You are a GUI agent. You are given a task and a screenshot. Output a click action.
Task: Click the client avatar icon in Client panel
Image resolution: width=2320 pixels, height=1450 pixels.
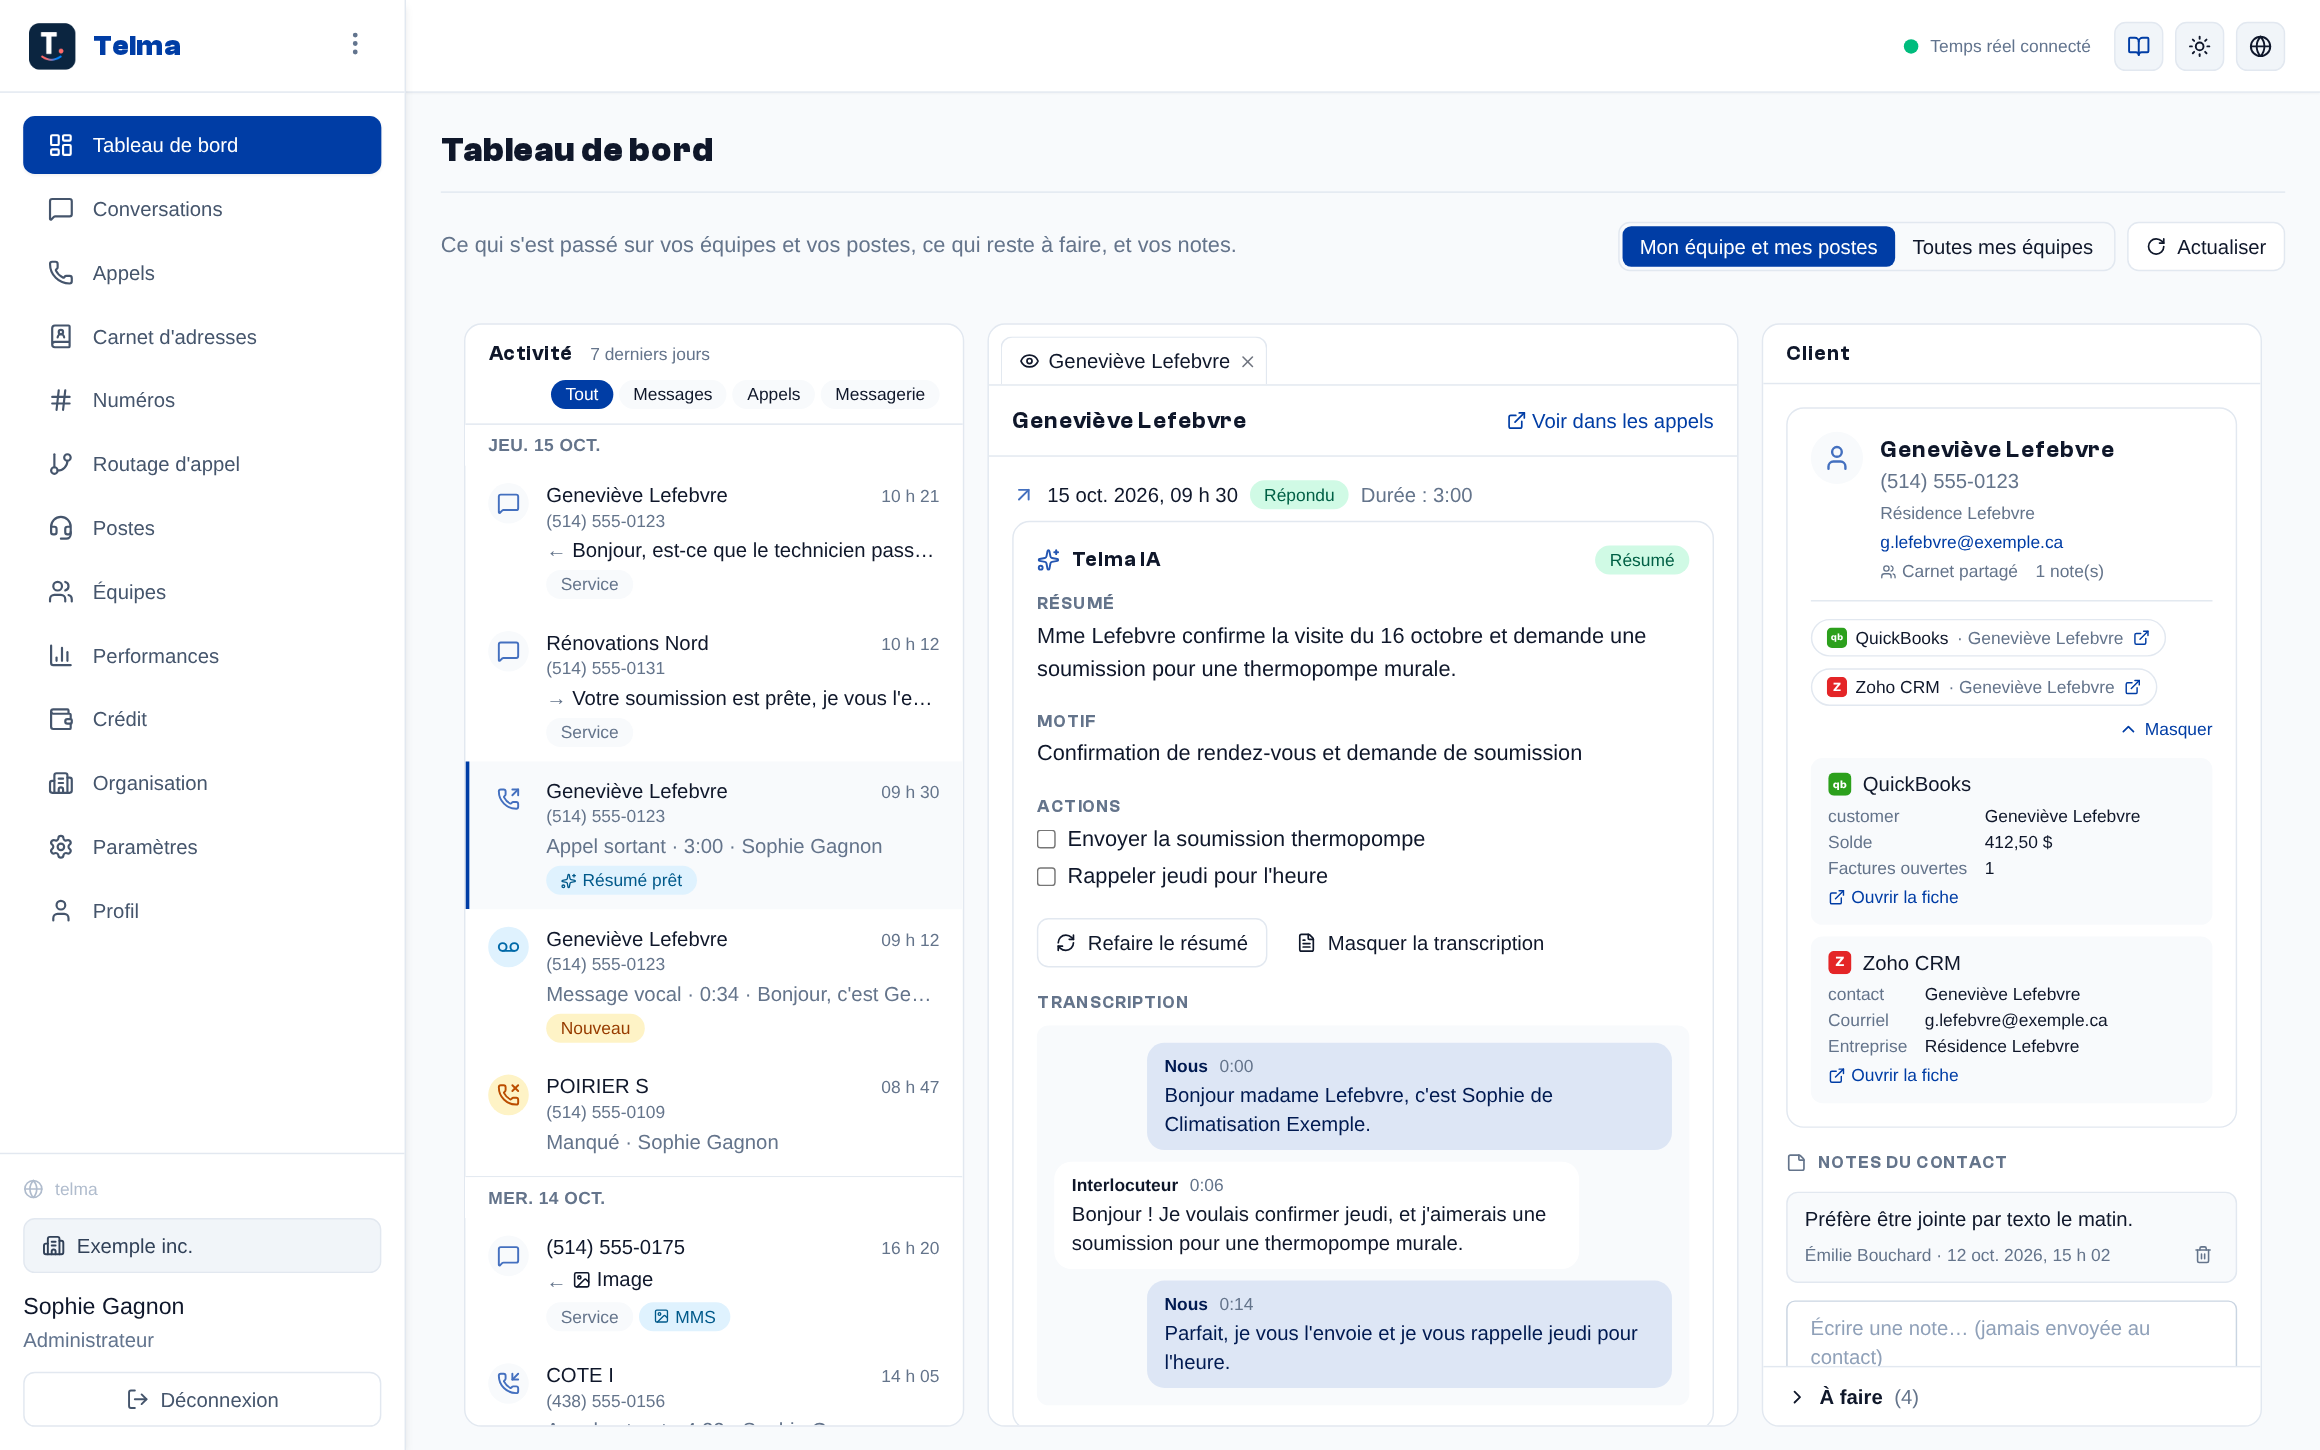(x=1837, y=458)
